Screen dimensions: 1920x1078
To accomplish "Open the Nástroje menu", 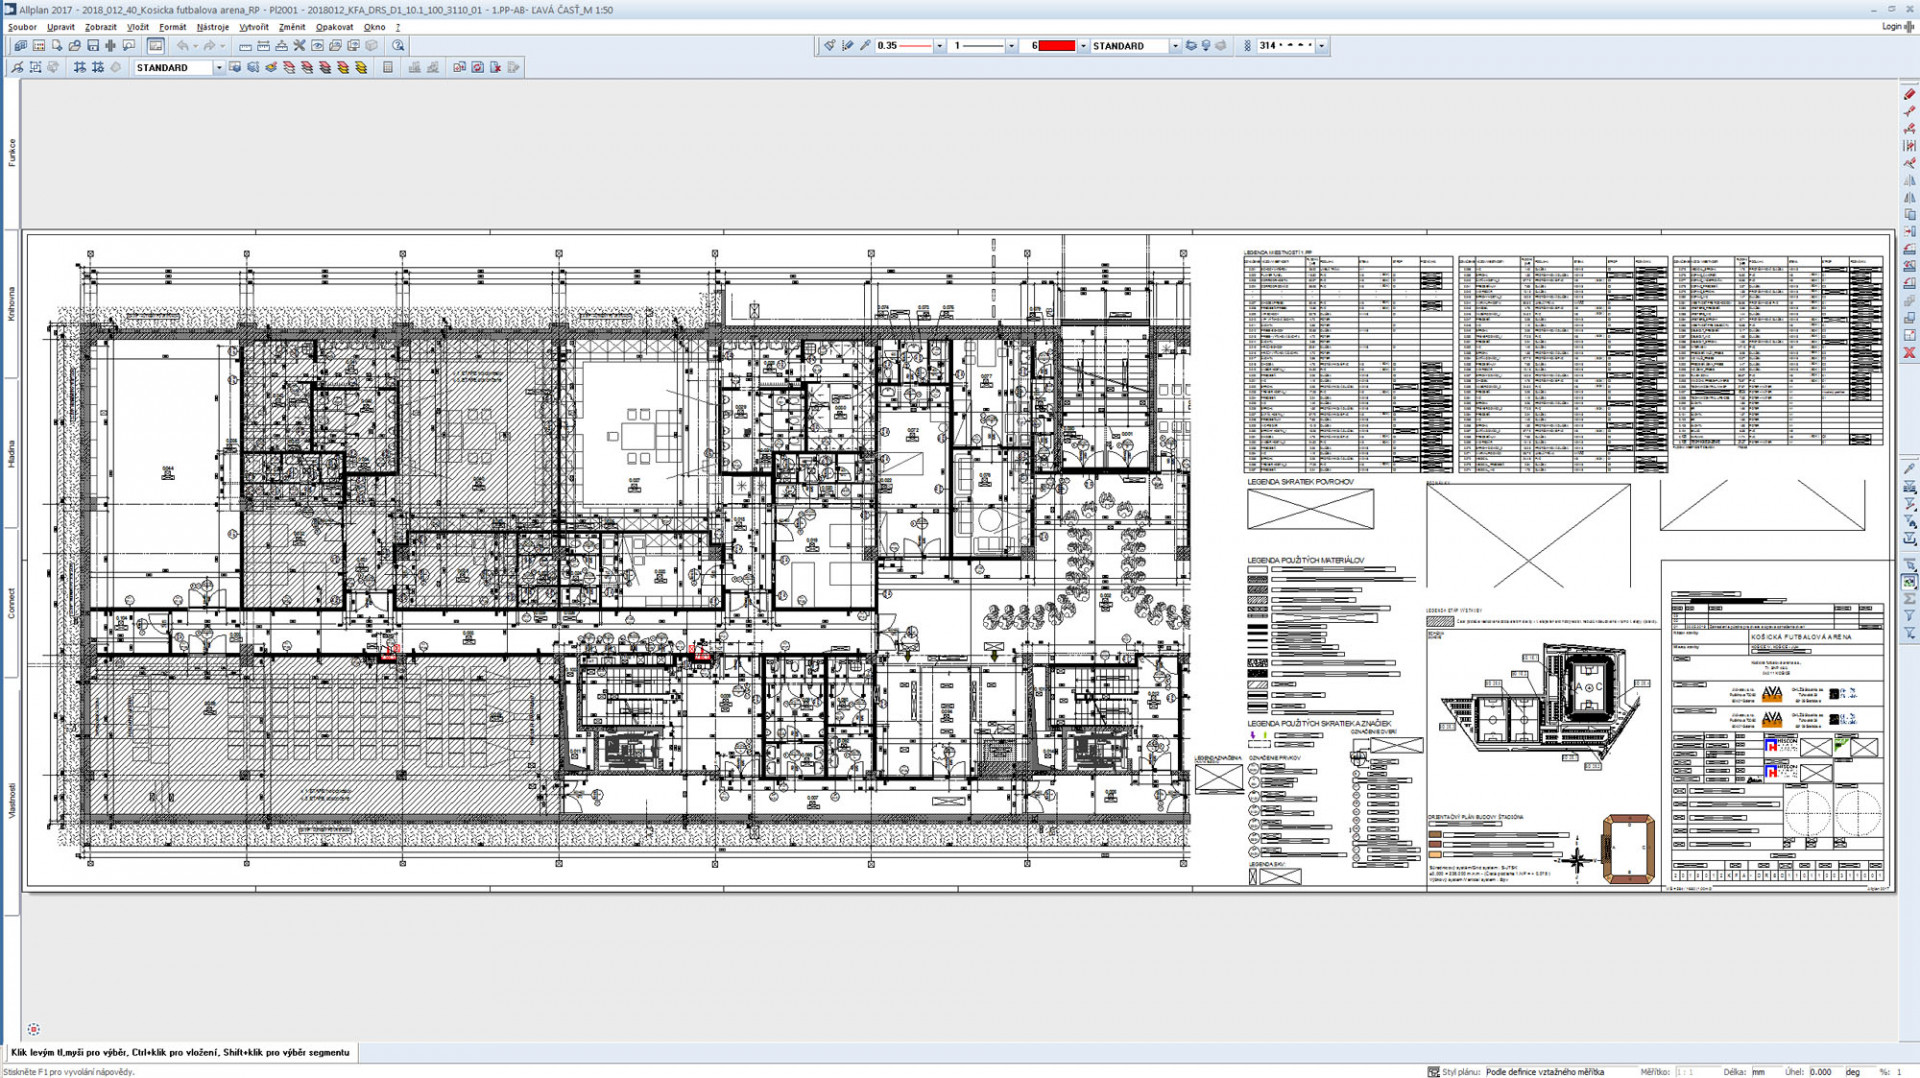I will click(x=212, y=27).
